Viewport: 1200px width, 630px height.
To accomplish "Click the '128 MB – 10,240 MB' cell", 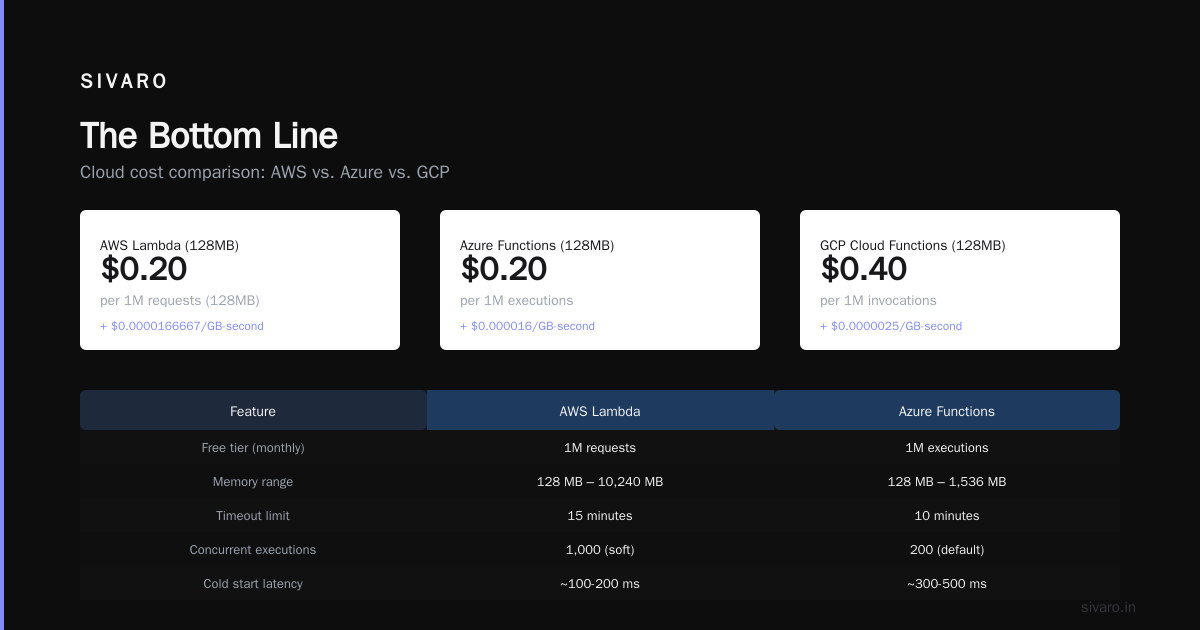I will (x=600, y=482).
